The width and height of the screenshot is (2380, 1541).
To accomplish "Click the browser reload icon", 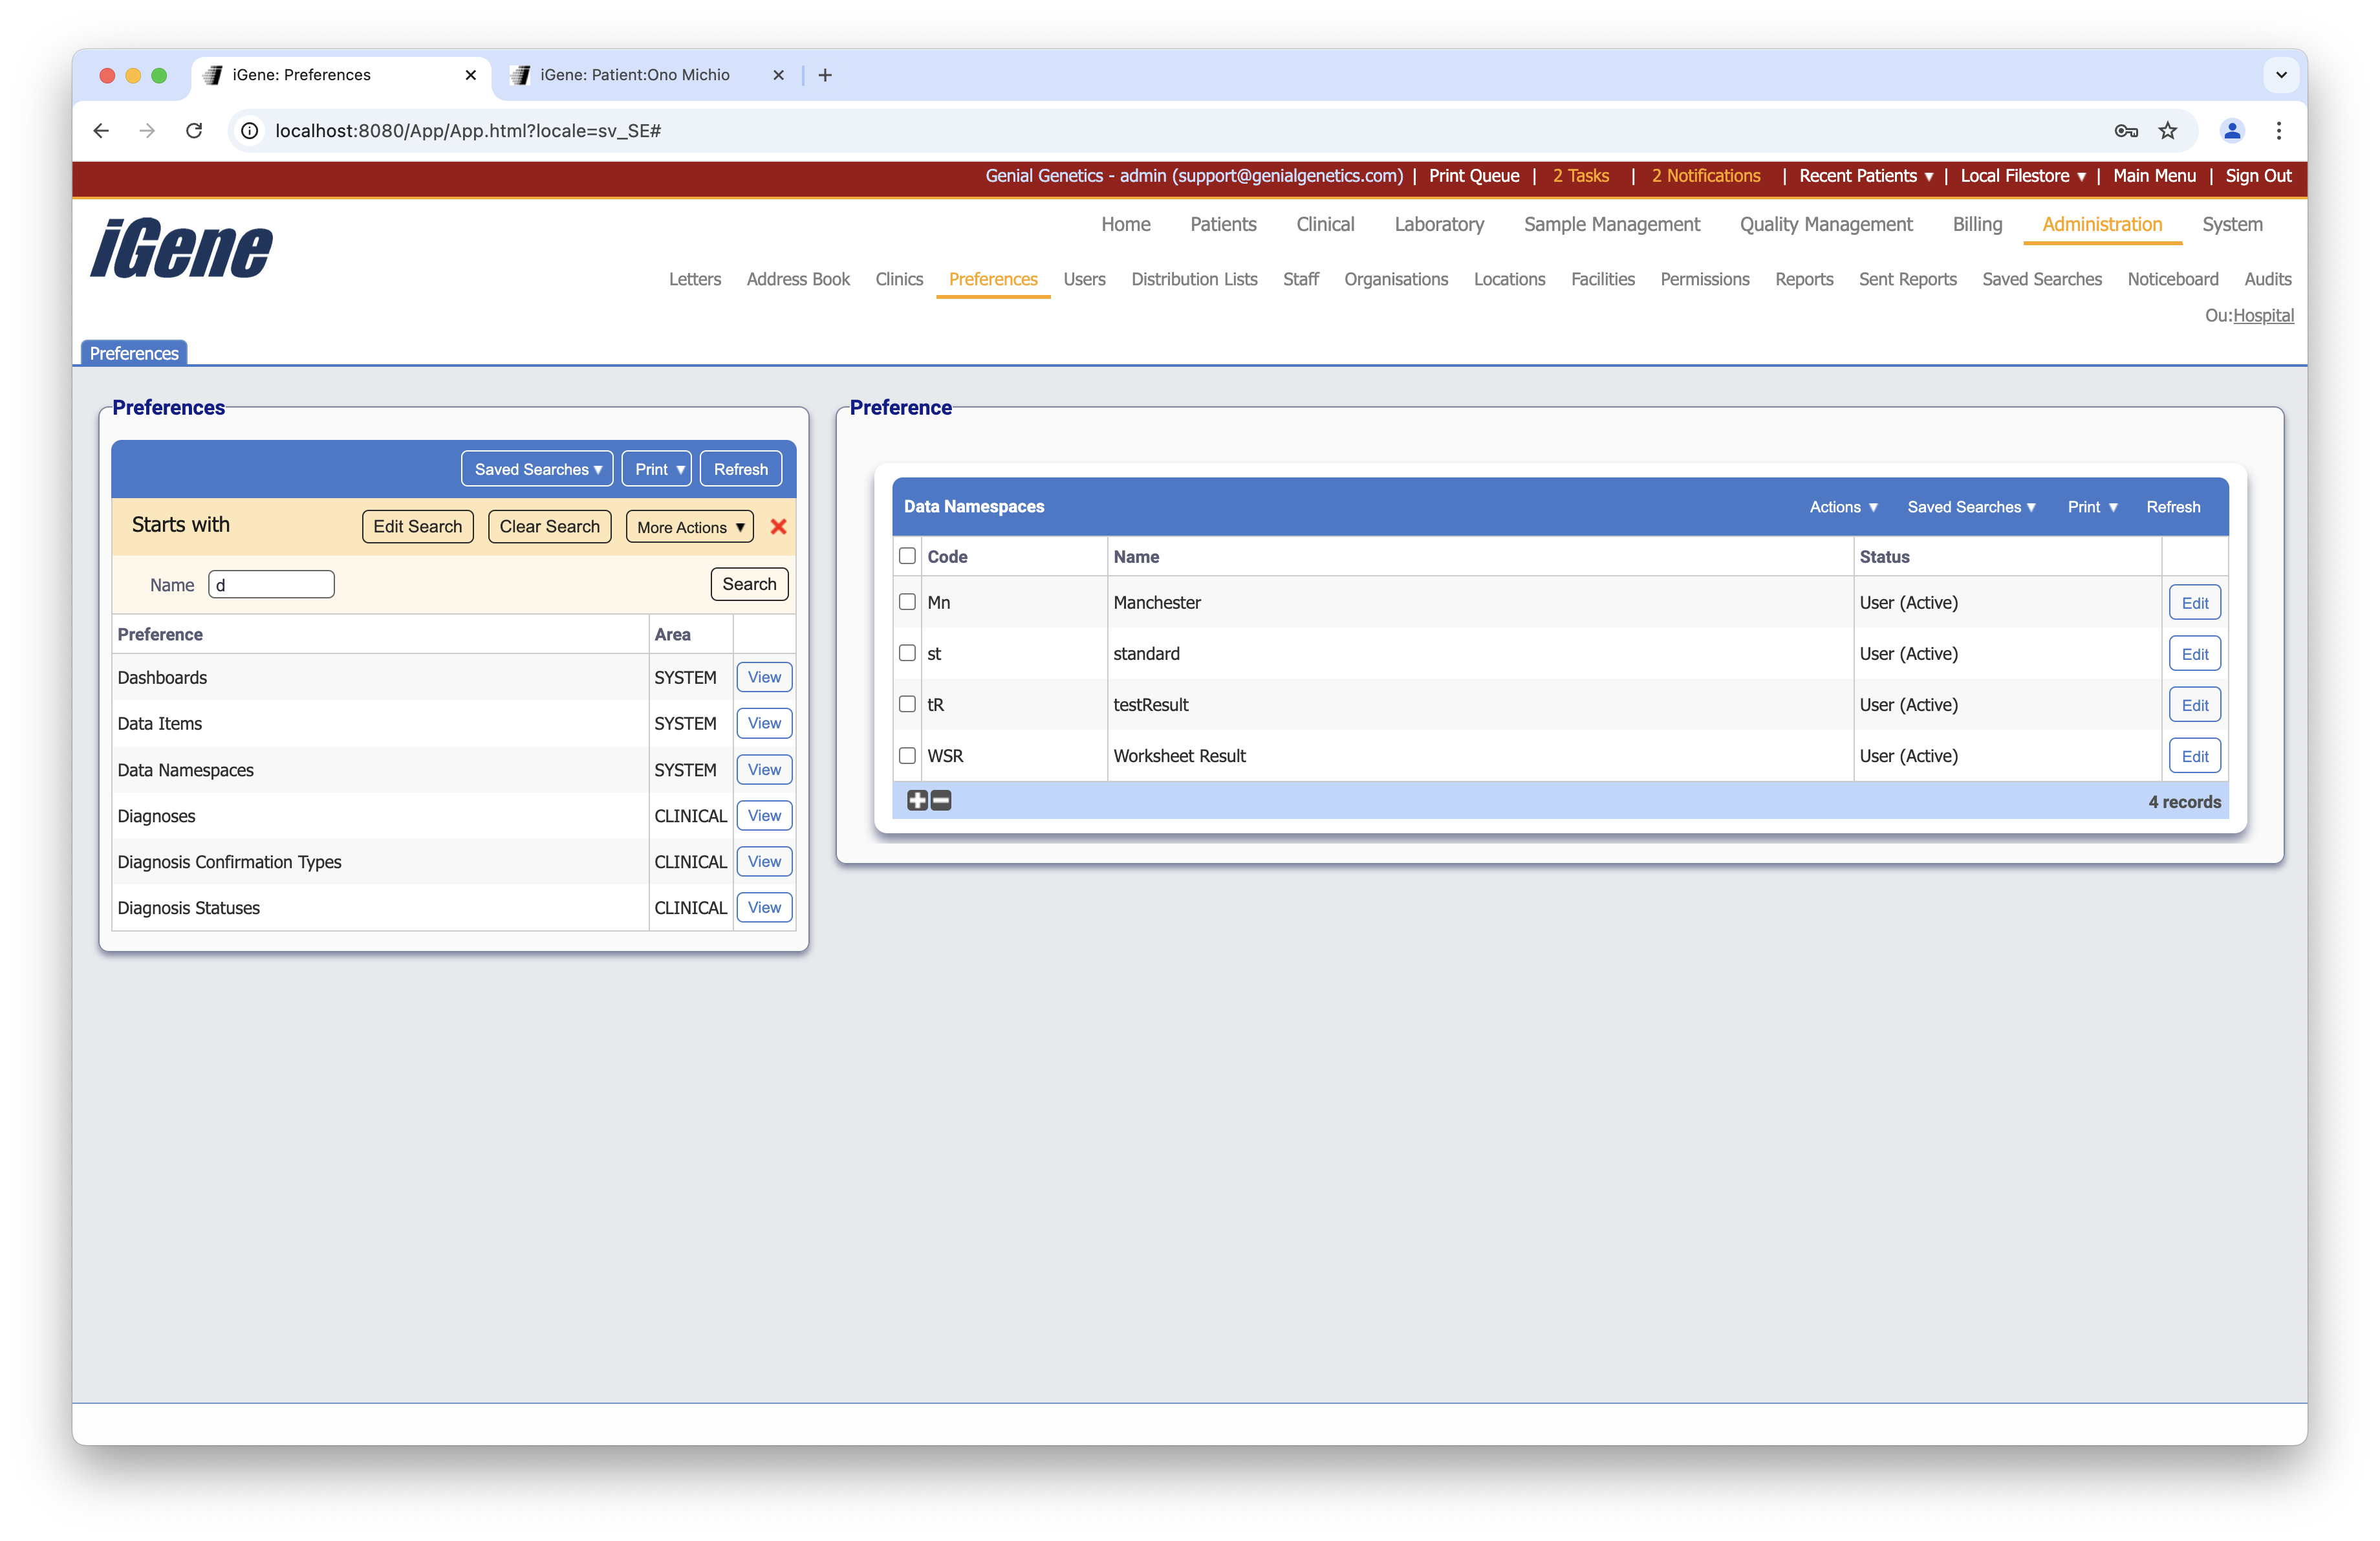I will click(x=194, y=131).
